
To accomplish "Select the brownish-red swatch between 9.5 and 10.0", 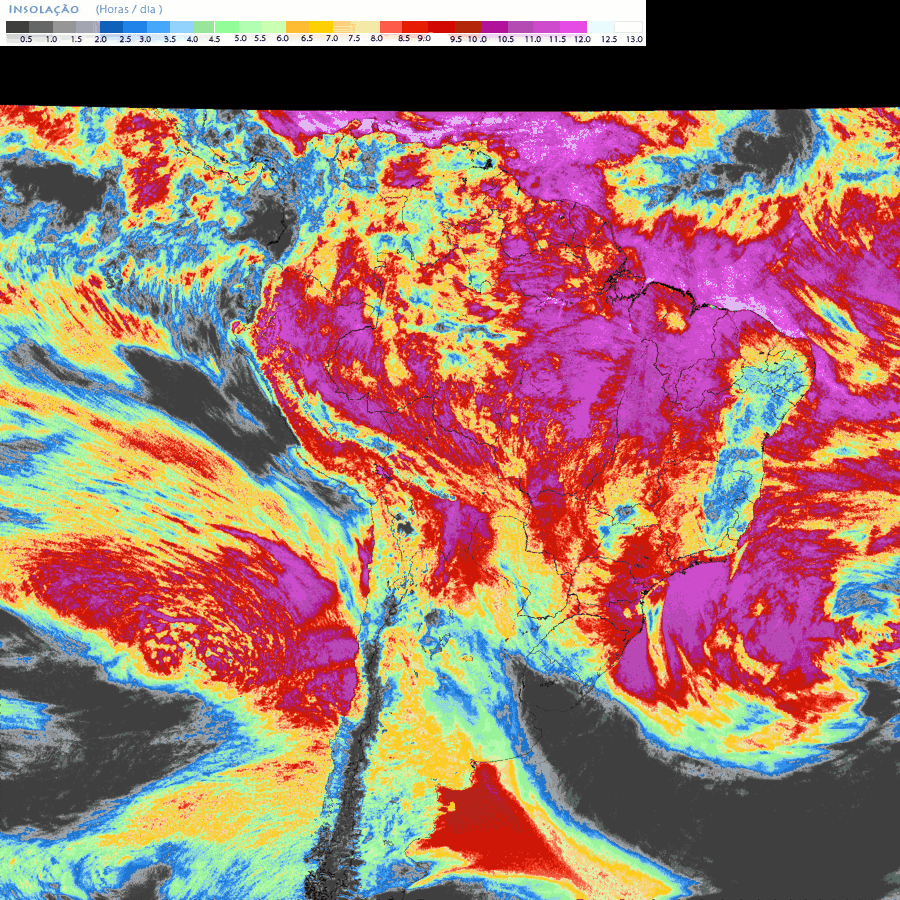I will (468, 26).
